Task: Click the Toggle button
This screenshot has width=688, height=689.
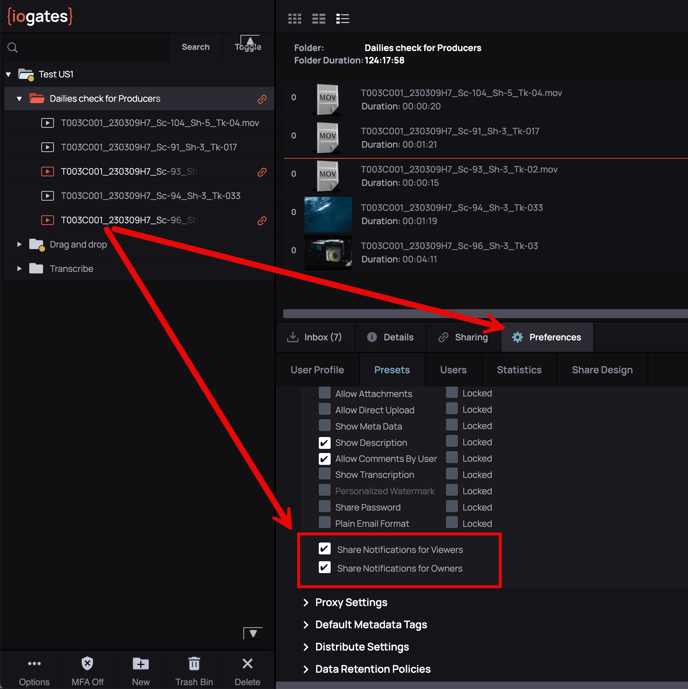Action: [x=247, y=47]
